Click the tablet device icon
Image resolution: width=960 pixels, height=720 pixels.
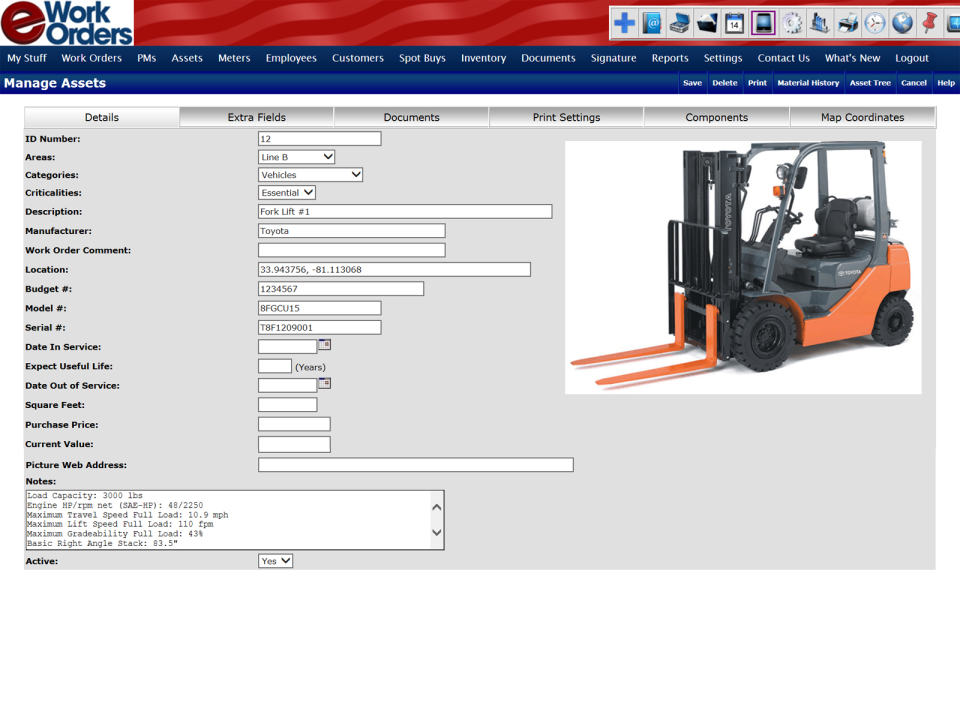[x=763, y=23]
